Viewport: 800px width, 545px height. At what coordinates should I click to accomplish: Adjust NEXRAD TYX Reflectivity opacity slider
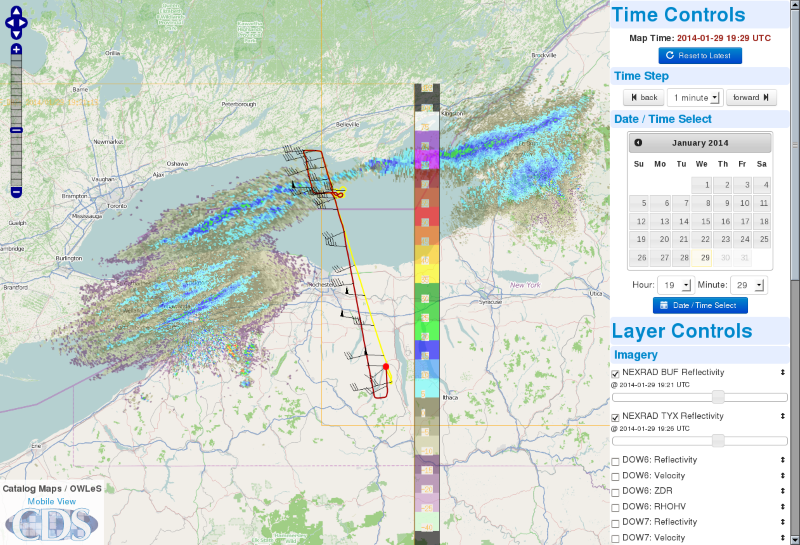pyautogui.click(x=718, y=440)
